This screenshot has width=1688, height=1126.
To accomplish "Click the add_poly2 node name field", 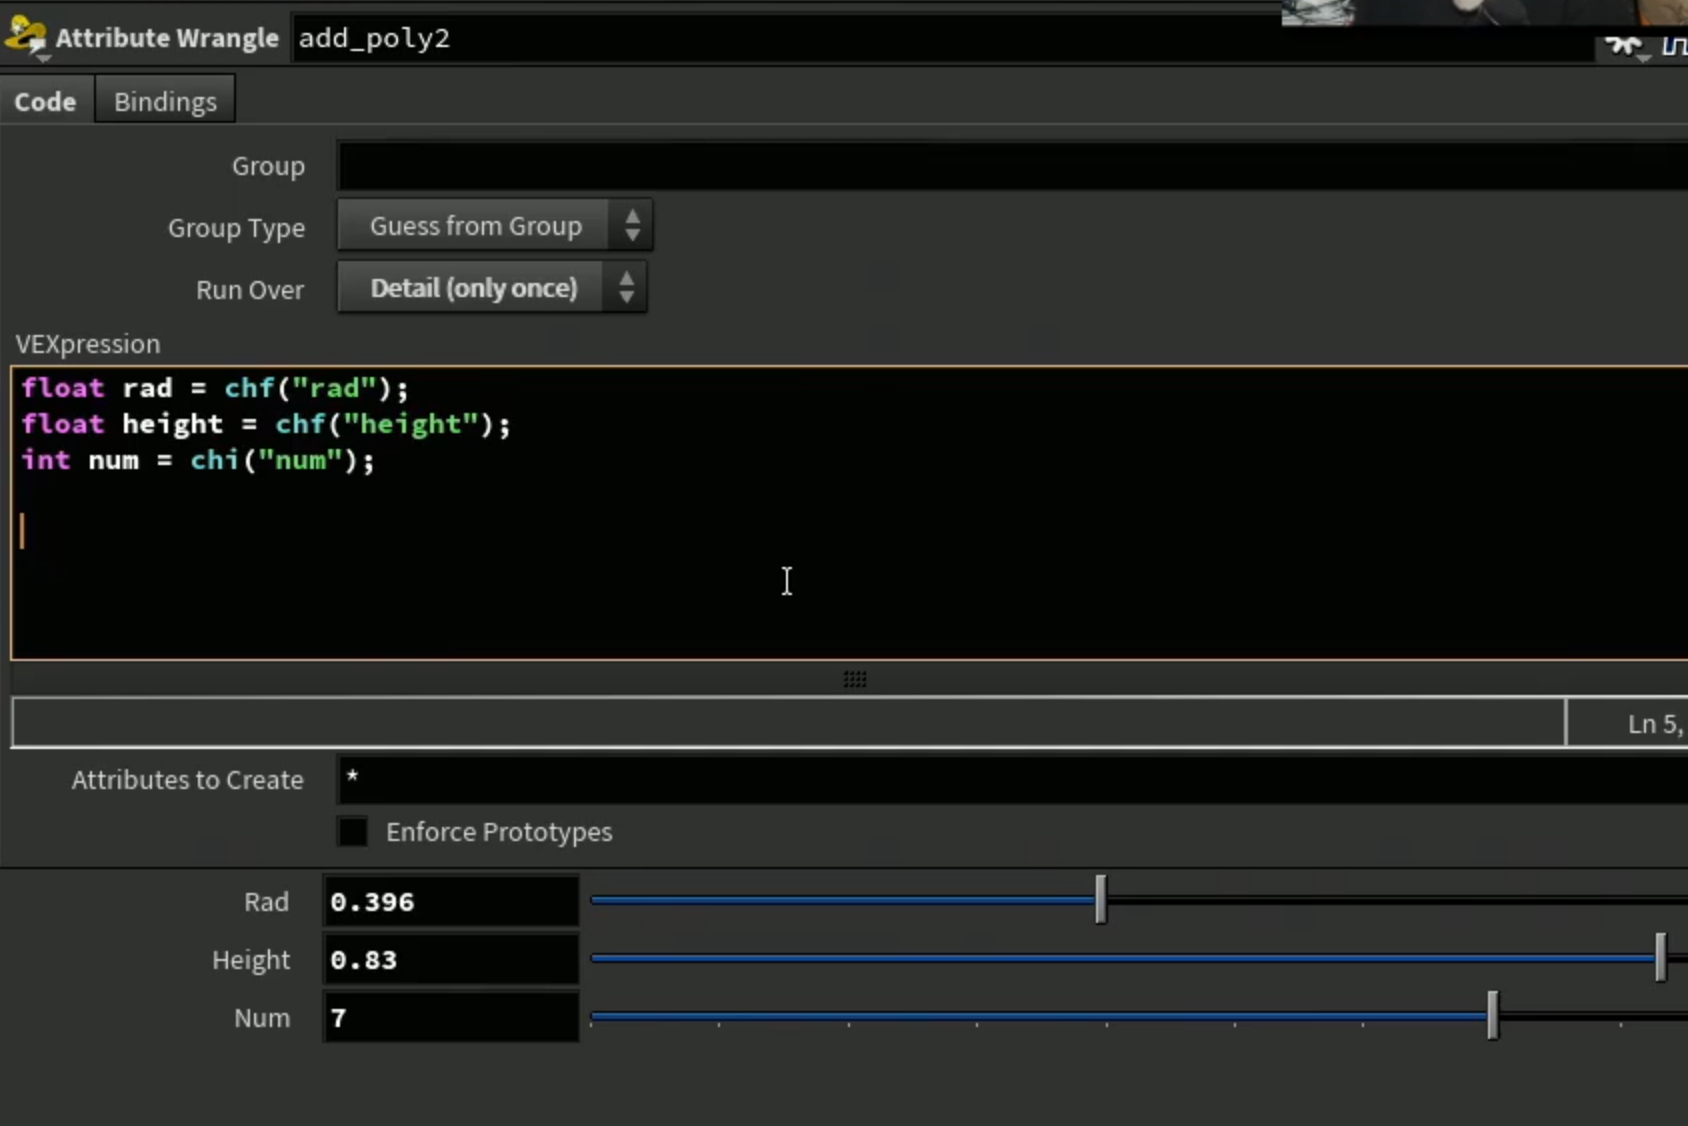I will click(940, 39).
